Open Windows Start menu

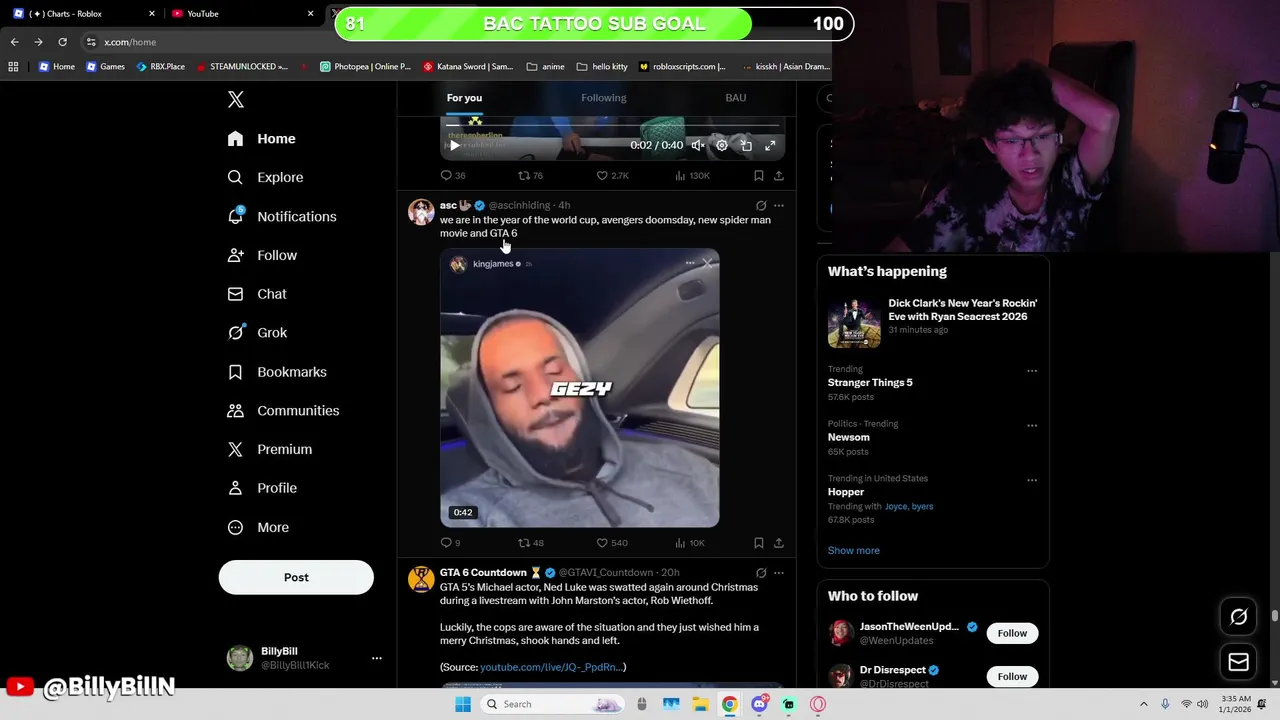(x=463, y=704)
